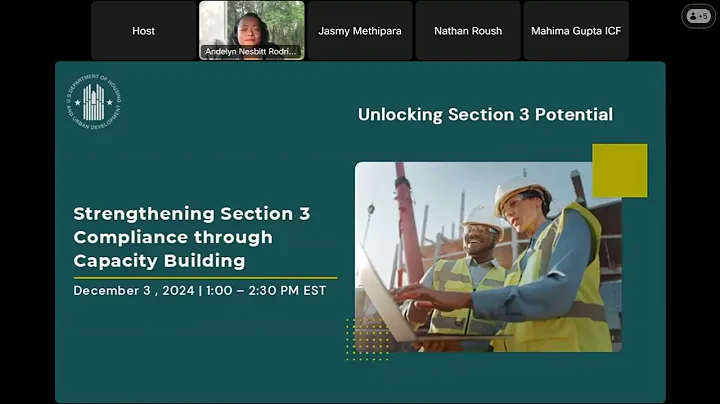This screenshot has width=720, height=404.
Task: Click the 'December 3 , 2024' date line
Action: tap(200, 291)
